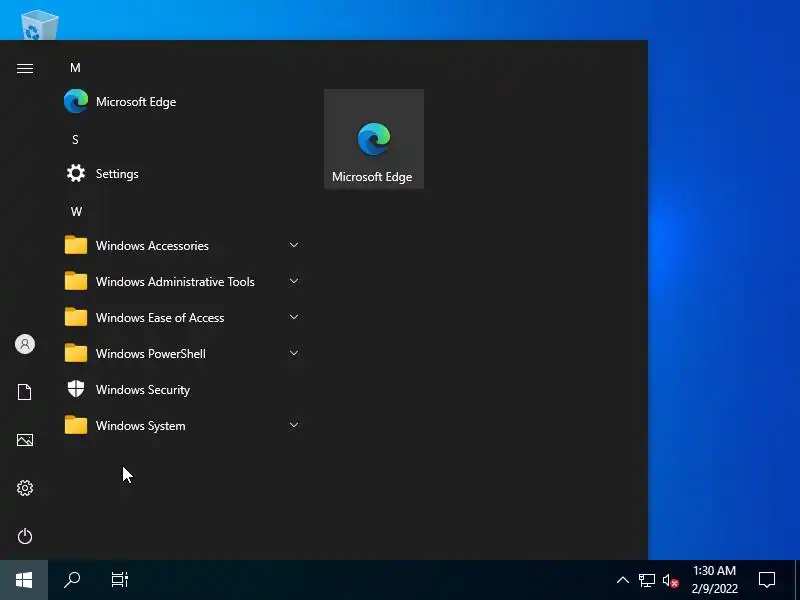Expand the Windows Ease of Access chevron
Viewport: 800px width, 600px height.
pyautogui.click(x=294, y=317)
